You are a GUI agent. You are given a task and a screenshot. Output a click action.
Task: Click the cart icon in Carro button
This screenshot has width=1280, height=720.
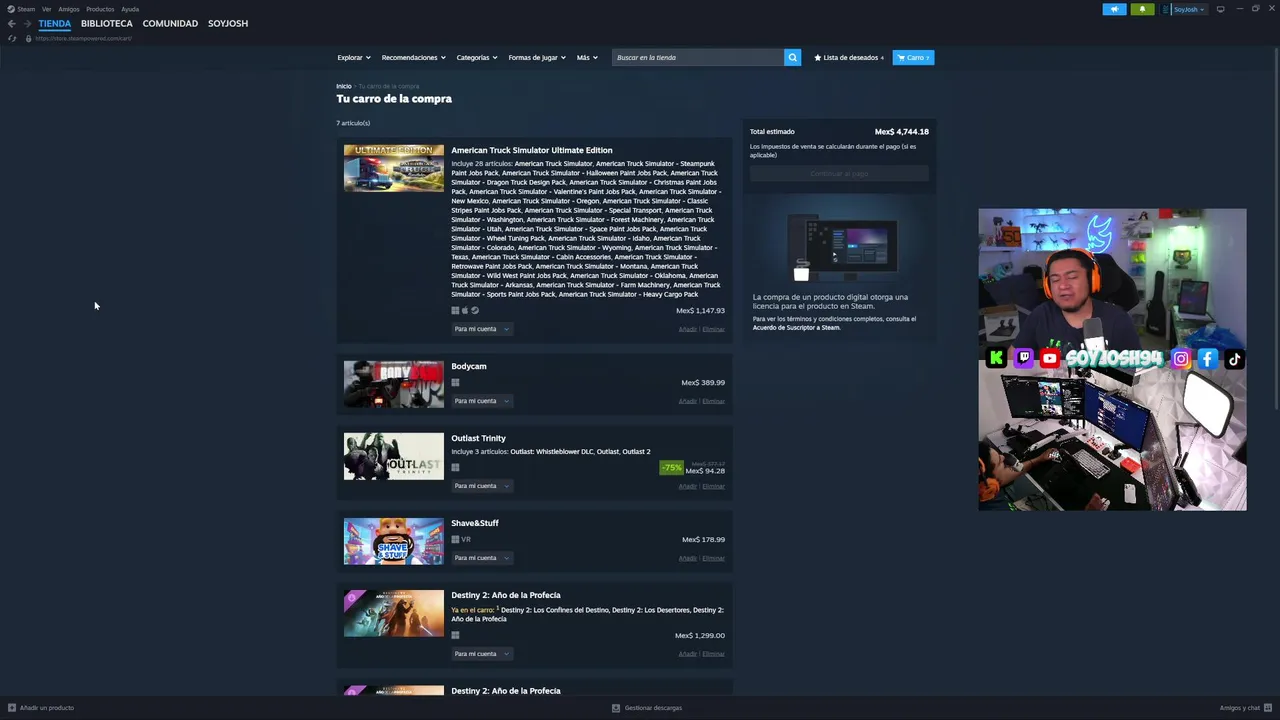pyautogui.click(x=901, y=57)
